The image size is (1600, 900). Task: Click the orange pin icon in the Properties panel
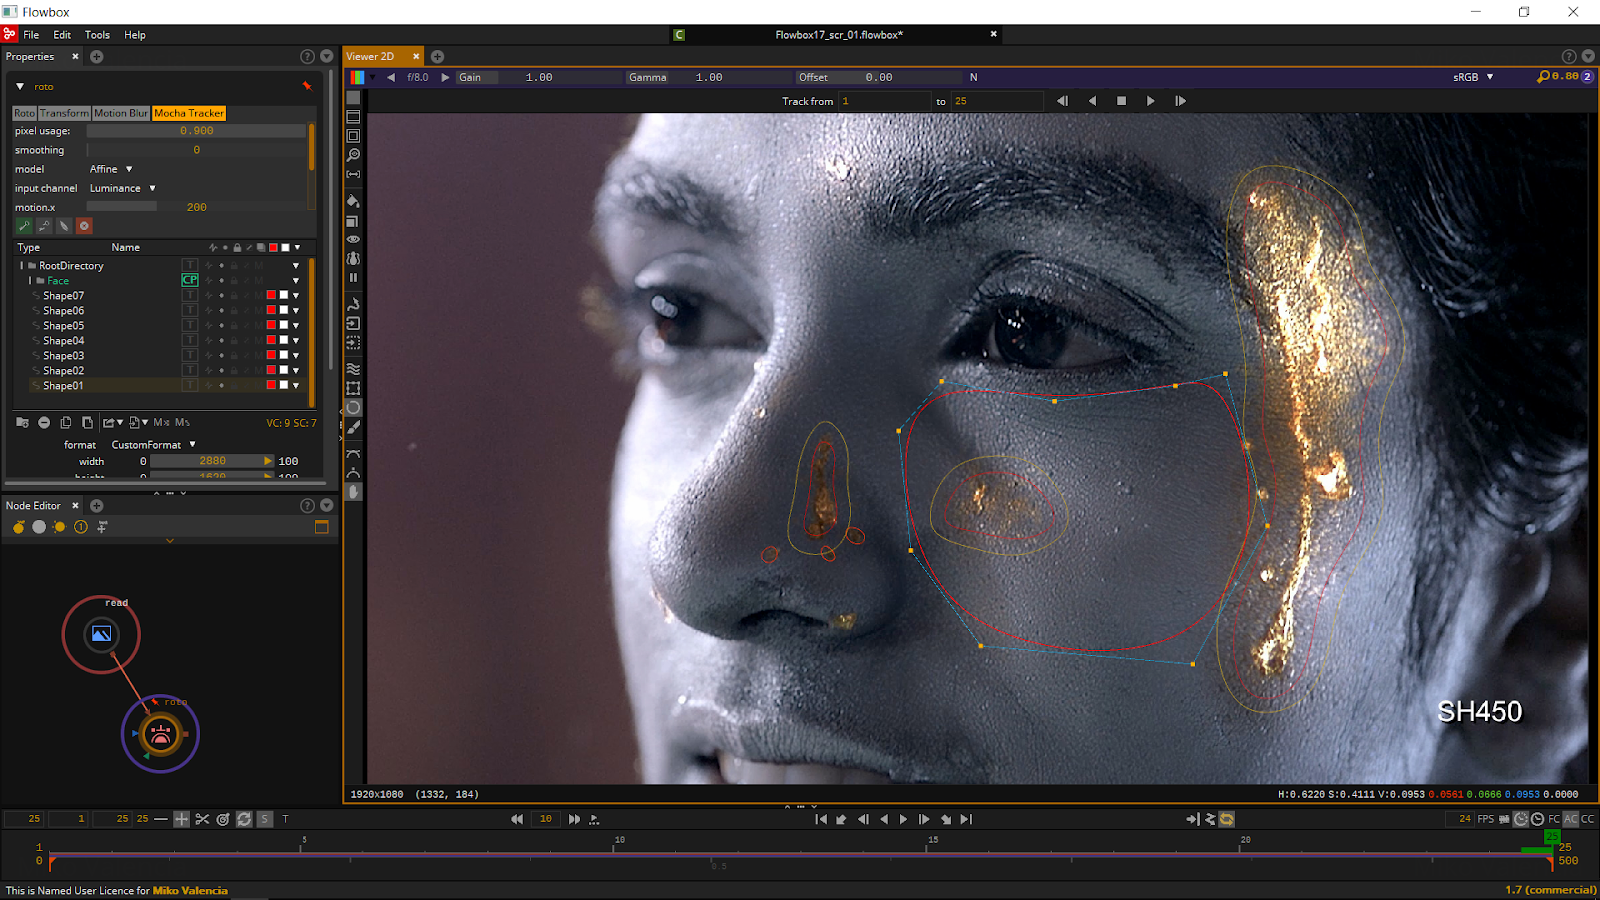click(307, 86)
